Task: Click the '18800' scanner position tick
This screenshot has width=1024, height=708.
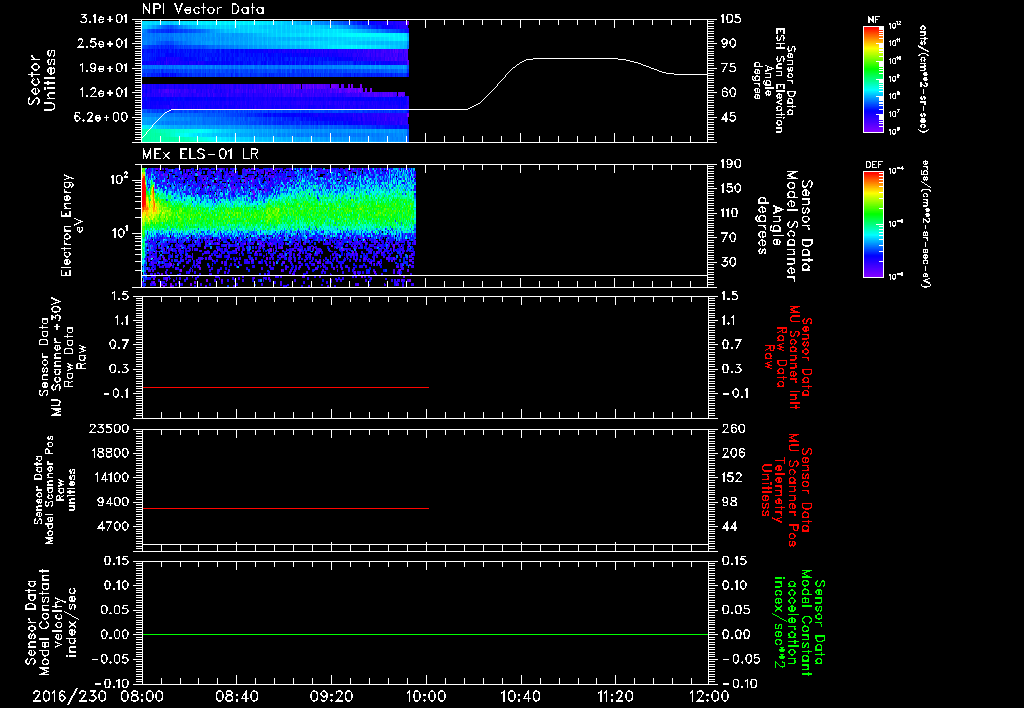Action: click(110, 453)
